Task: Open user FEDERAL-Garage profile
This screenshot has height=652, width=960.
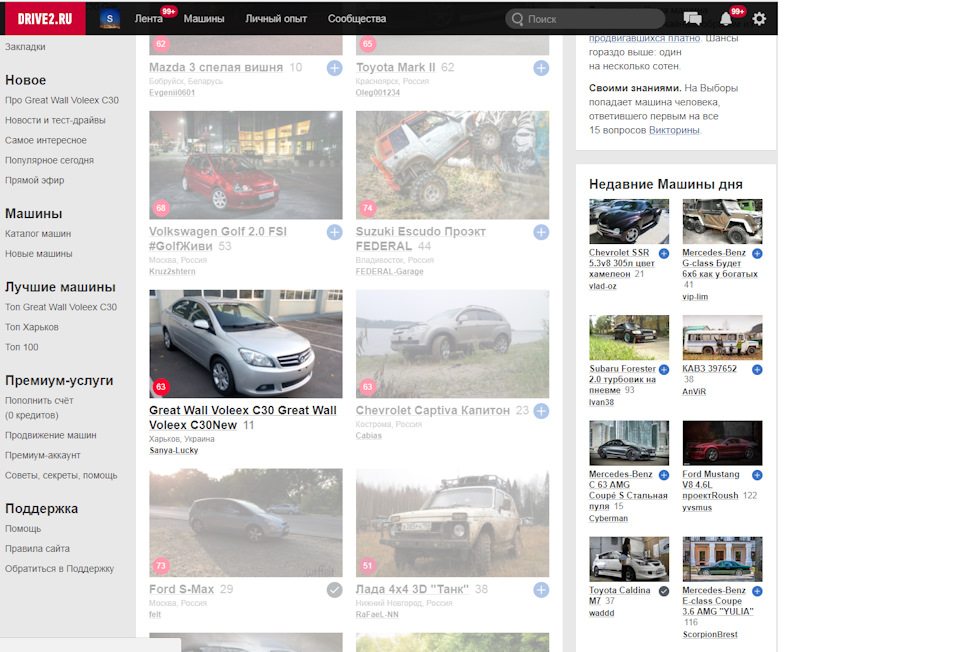Action: pyautogui.click(x=389, y=271)
